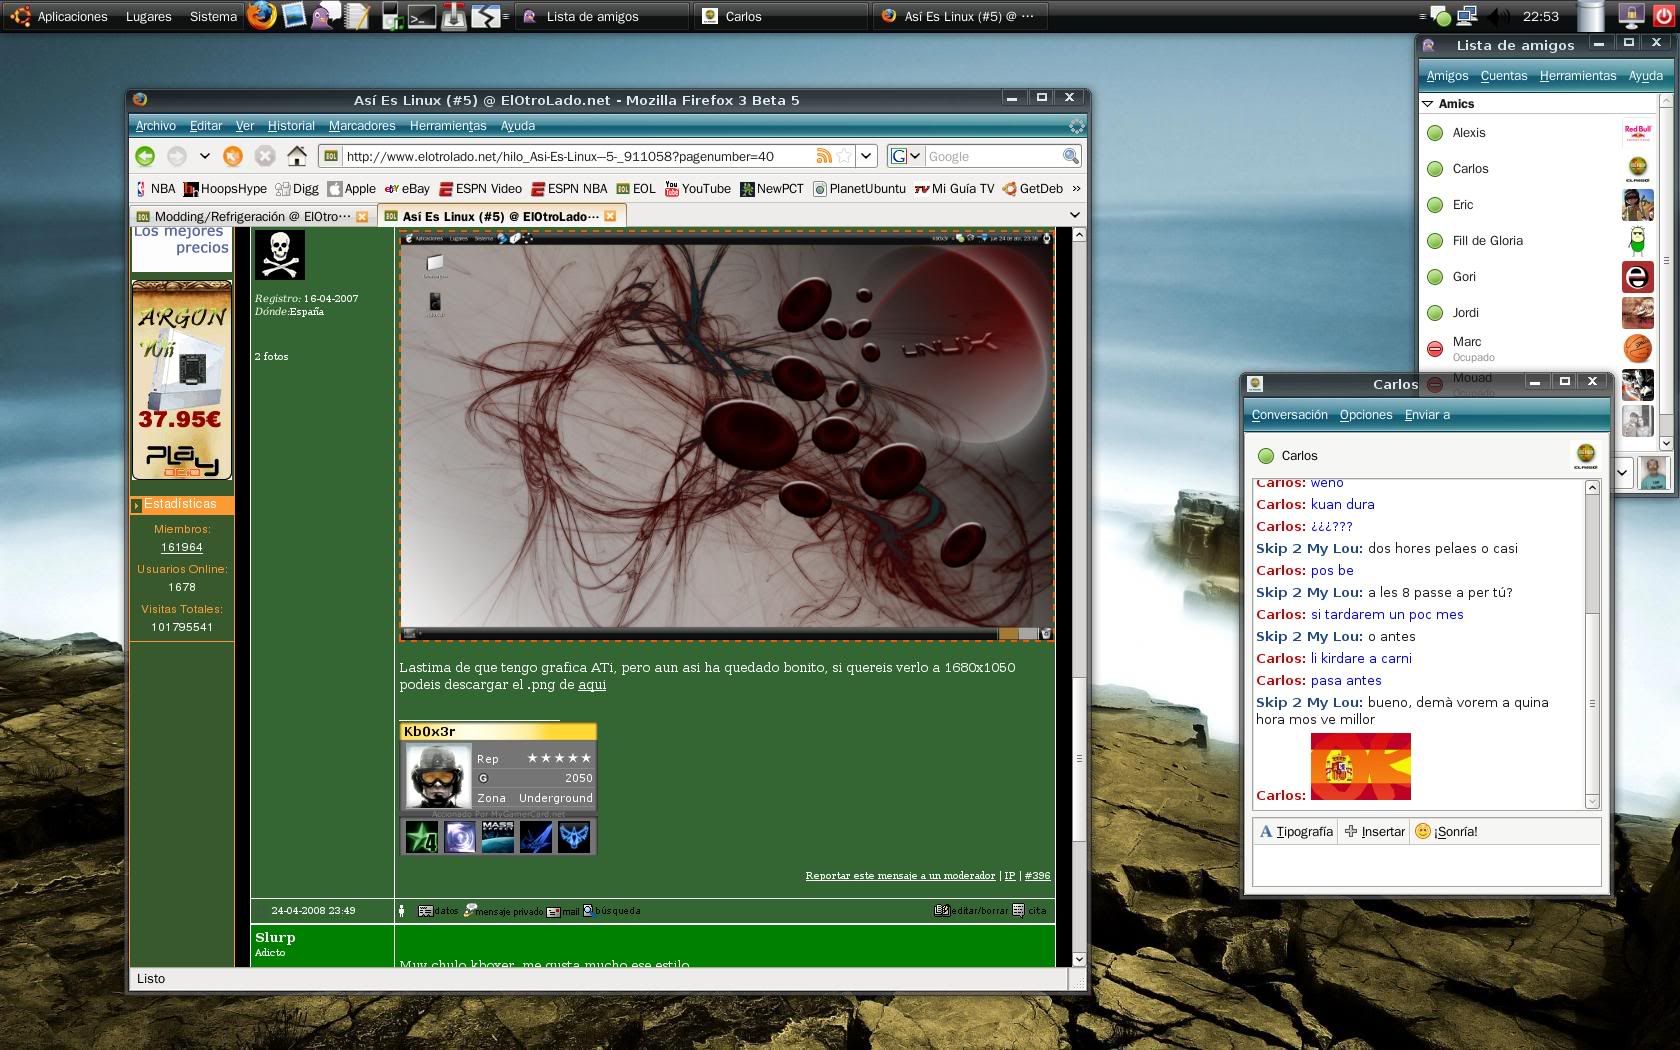Click the 'mensaje privado' button
1680x1050 pixels.
503,911
